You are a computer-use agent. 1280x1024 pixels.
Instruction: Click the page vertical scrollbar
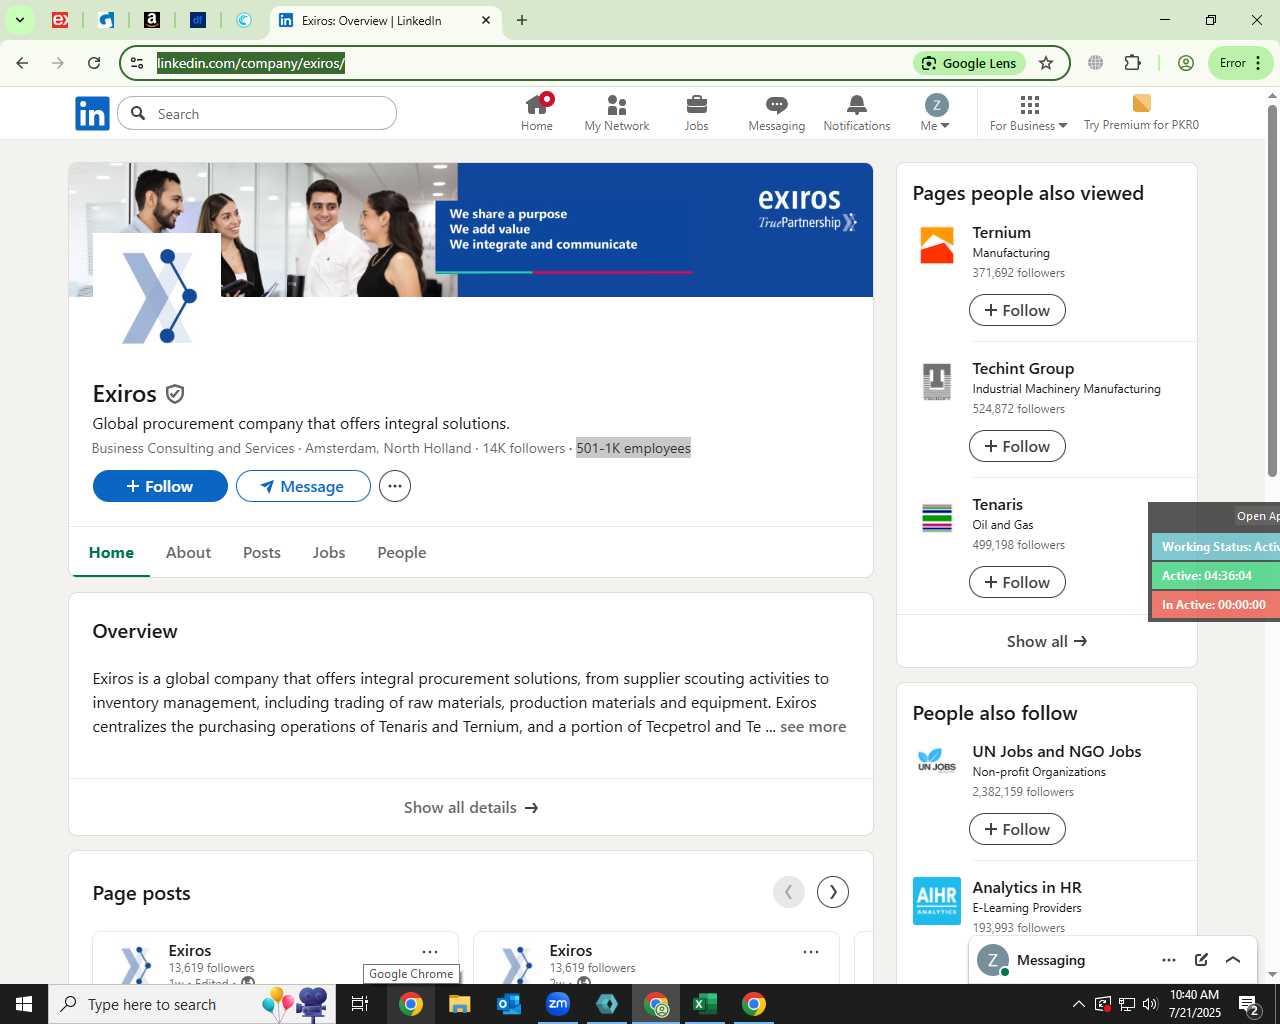pyautogui.click(x=1272, y=290)
